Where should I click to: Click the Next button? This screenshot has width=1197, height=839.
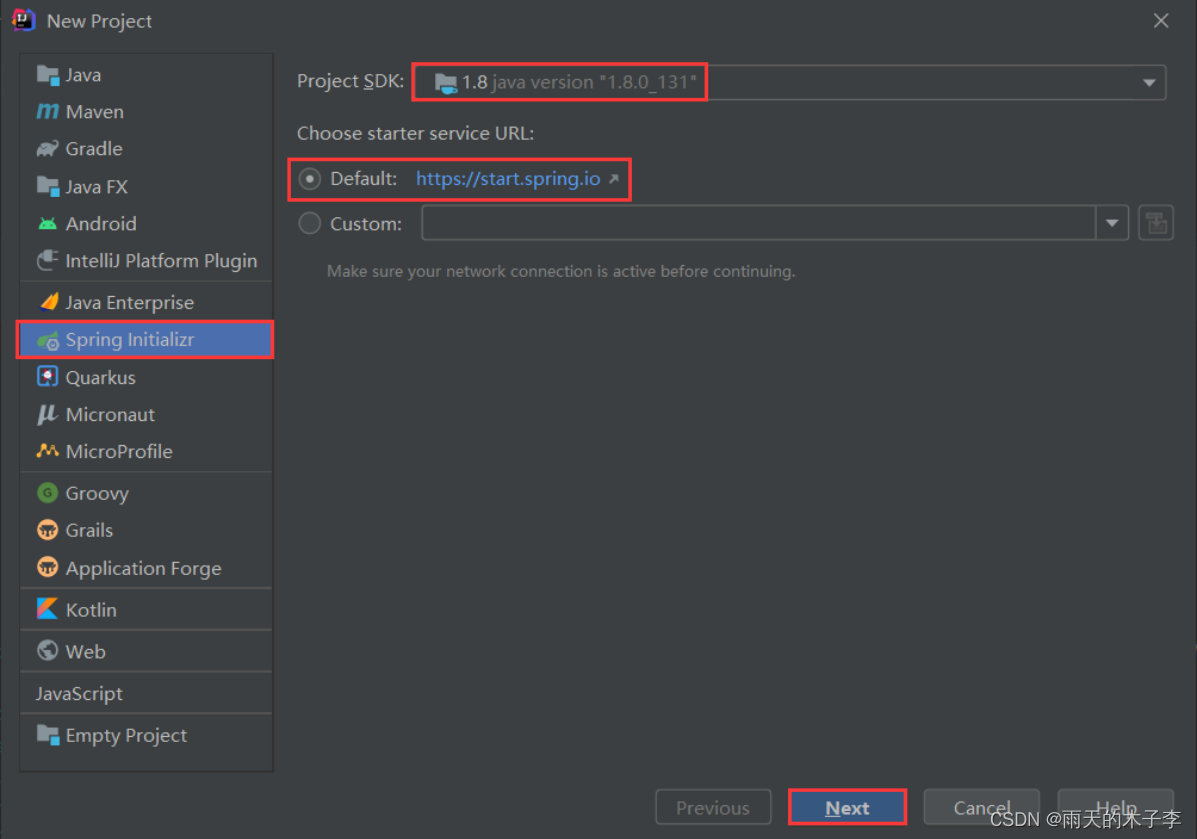click(847, 807)
